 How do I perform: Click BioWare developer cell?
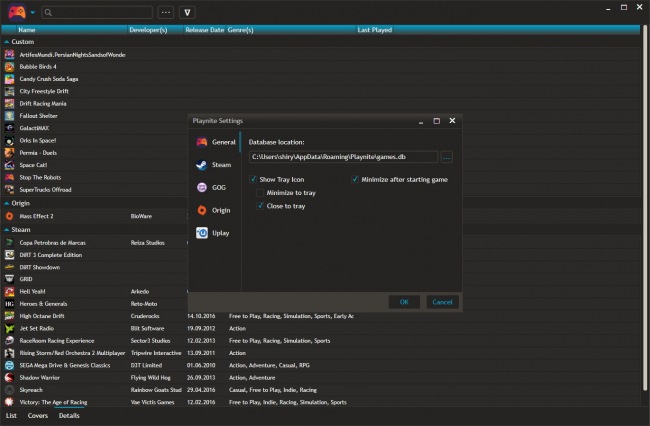(141, 216)
